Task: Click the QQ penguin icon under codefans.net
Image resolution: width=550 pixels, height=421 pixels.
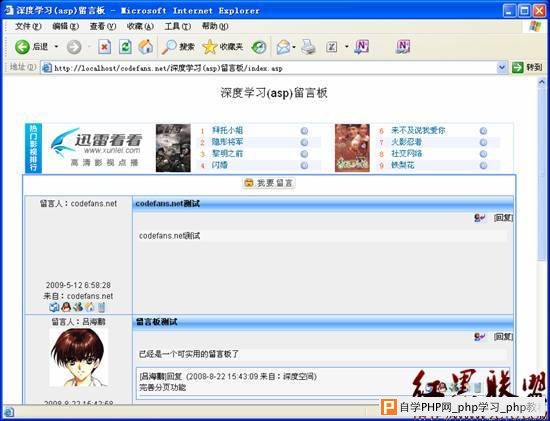Action: pyautogui.click(x=66, y=307)
